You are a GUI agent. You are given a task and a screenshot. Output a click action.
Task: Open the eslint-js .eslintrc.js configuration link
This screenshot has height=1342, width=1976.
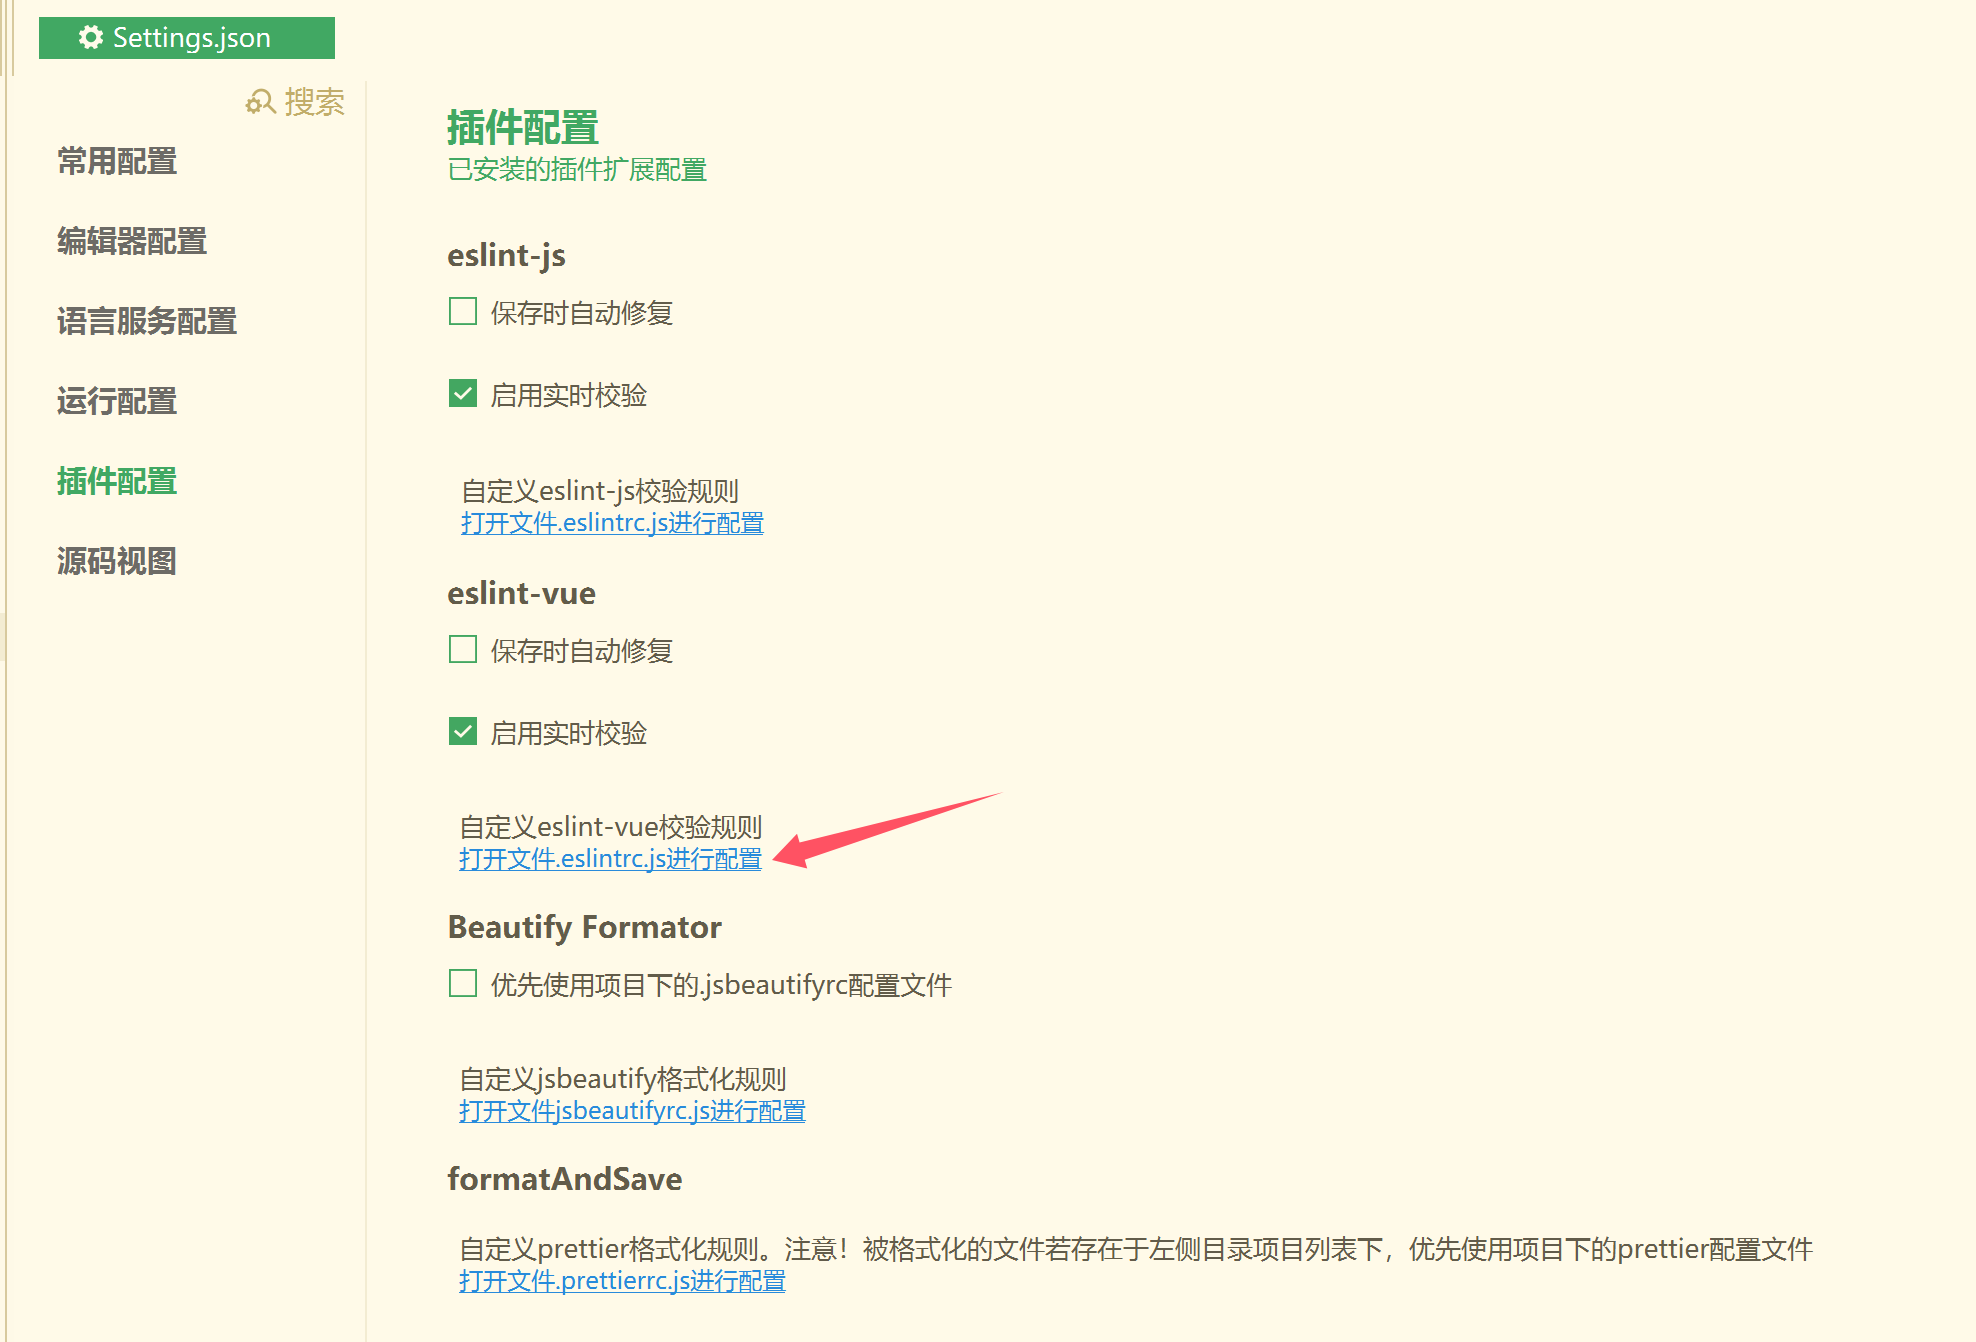[611, 522]
